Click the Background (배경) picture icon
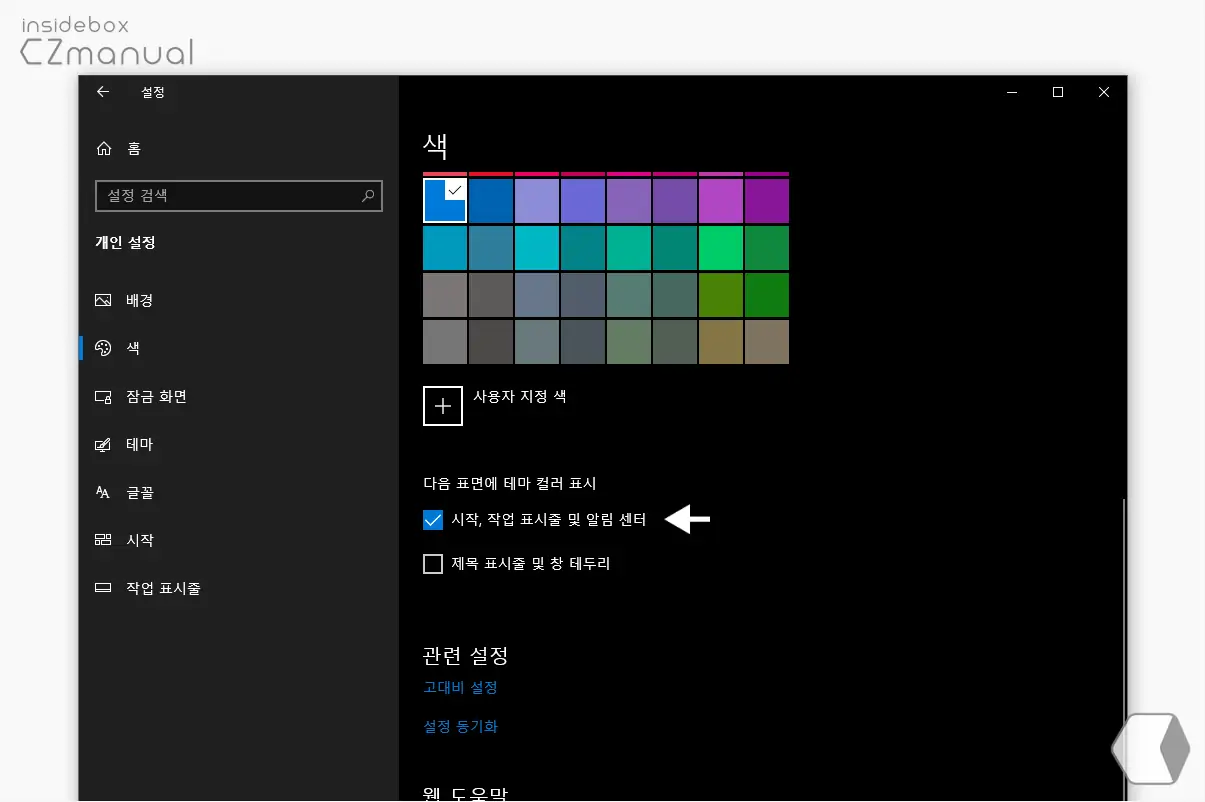Screen dimensions: 1205x802 tap(103, 301)
